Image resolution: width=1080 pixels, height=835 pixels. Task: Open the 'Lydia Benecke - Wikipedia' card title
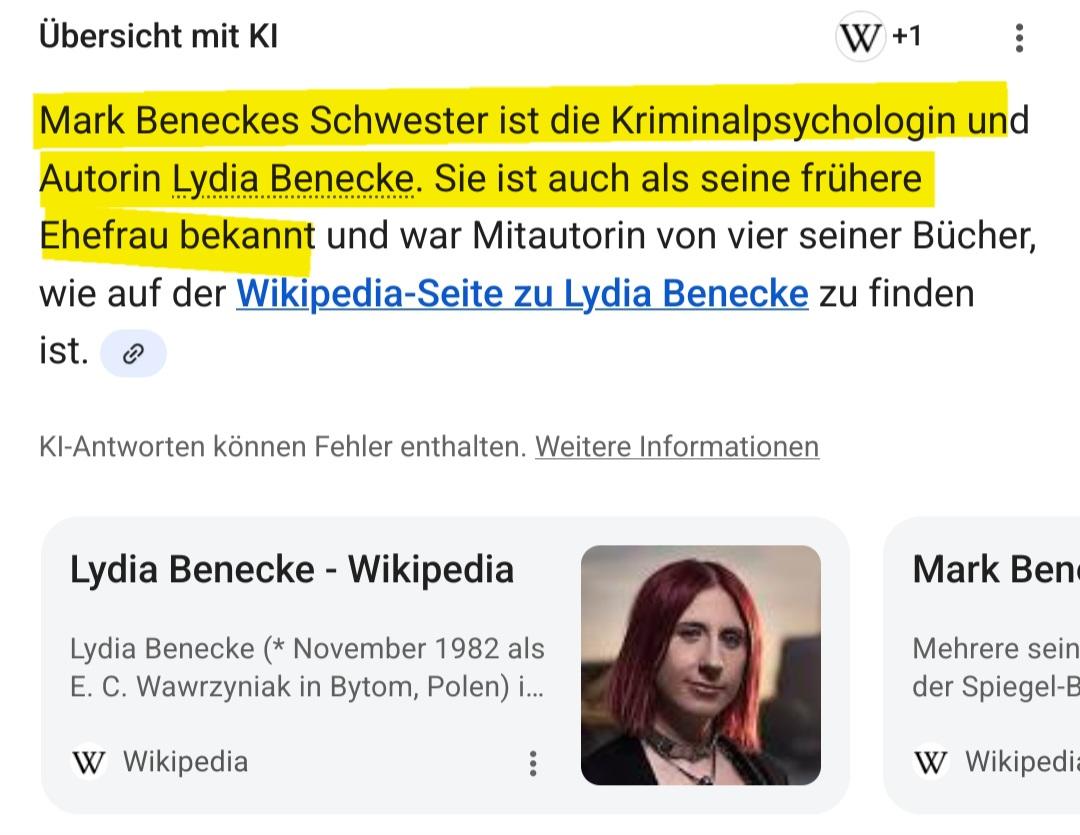292,570
